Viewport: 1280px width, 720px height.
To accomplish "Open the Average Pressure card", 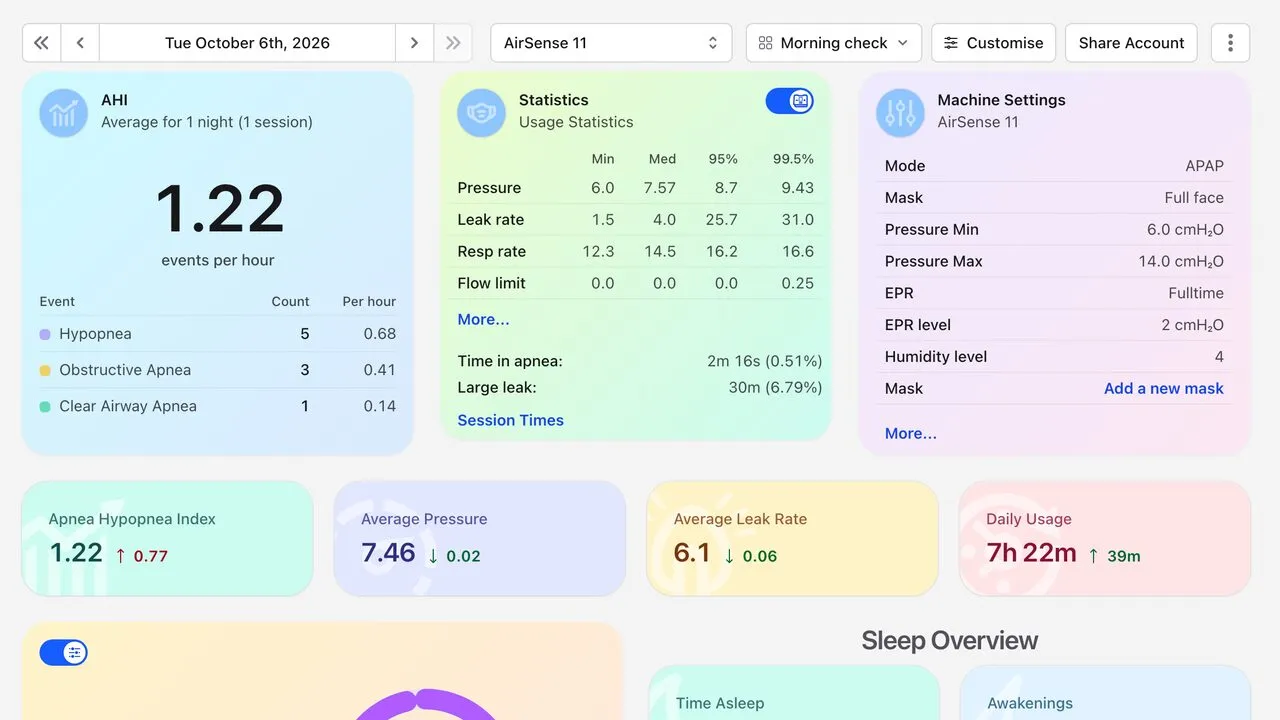I will point(480,539).
